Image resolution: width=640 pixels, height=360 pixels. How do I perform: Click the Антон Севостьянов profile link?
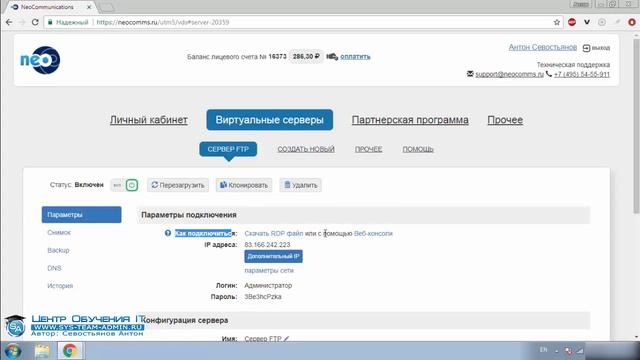coord(542,47)
